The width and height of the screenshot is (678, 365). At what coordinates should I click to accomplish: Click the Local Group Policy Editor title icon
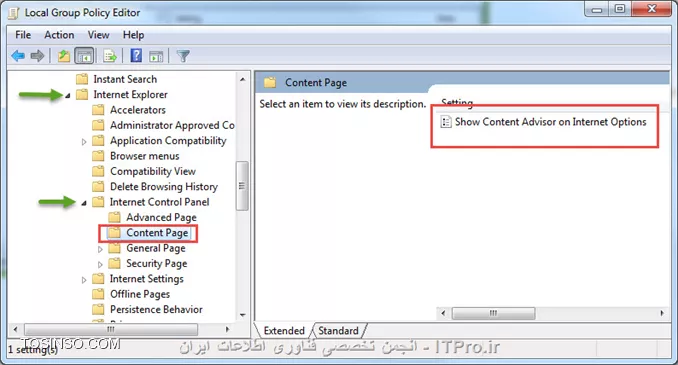point(13,13)
